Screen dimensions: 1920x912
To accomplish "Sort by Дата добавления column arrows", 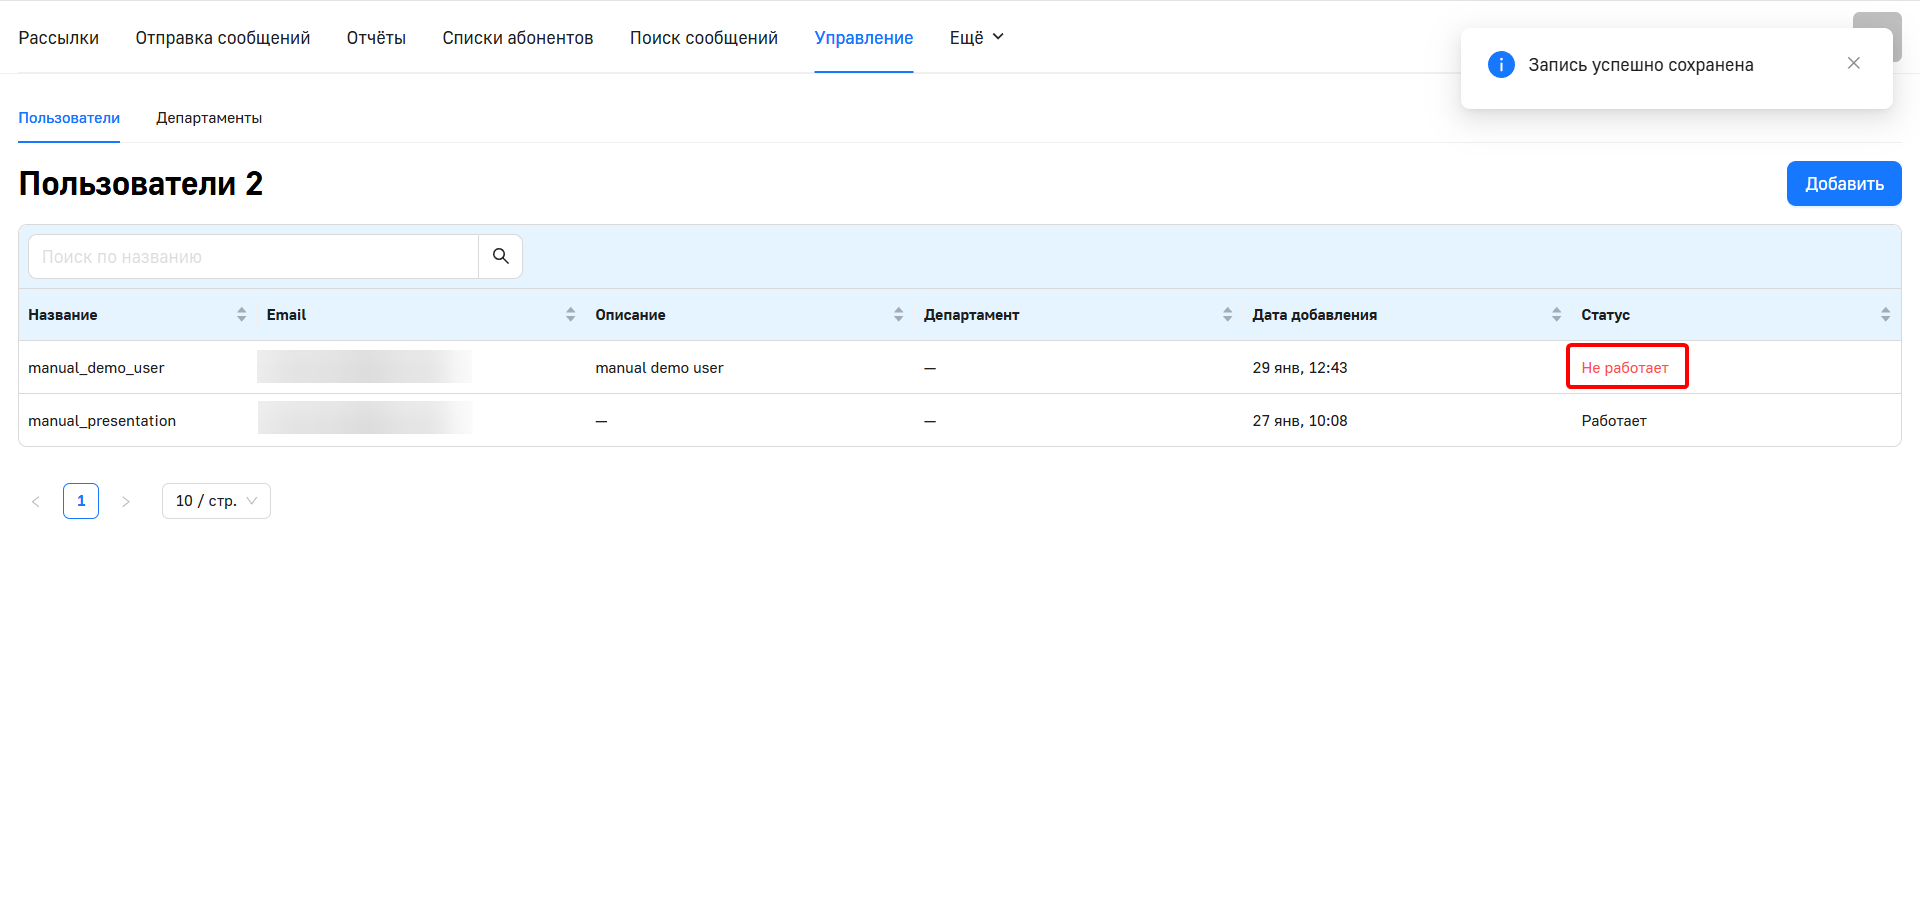I will [x=1556, y=315].
